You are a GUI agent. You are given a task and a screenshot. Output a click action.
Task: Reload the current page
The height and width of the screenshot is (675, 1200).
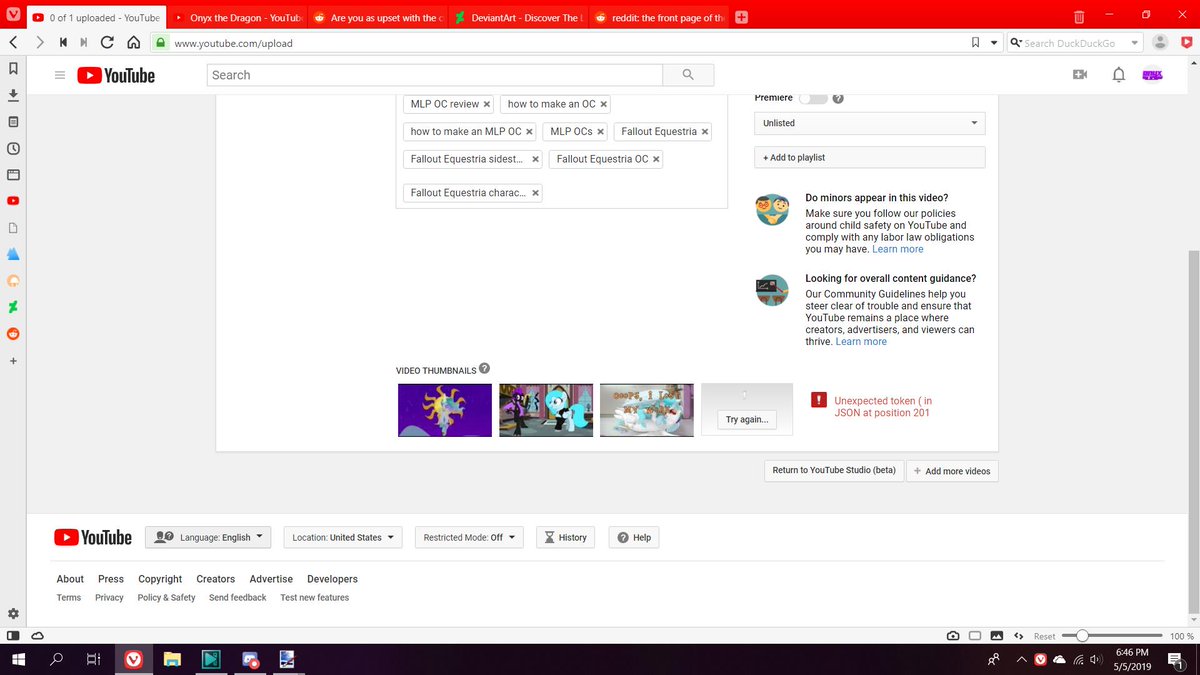(107, 43)
